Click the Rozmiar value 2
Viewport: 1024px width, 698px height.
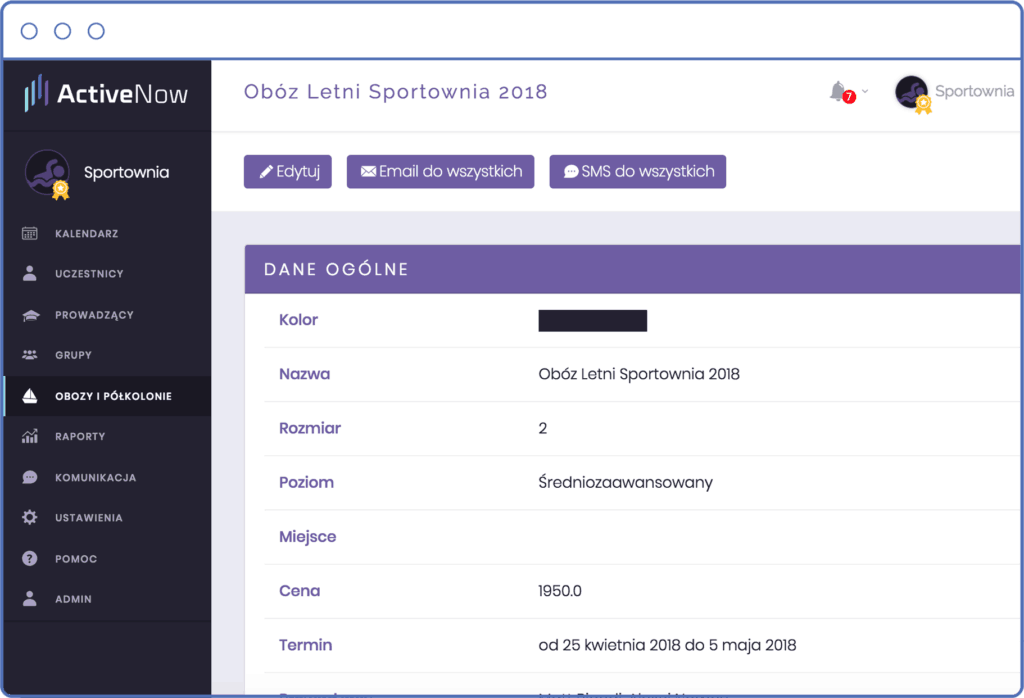click(x=543, y=428)
